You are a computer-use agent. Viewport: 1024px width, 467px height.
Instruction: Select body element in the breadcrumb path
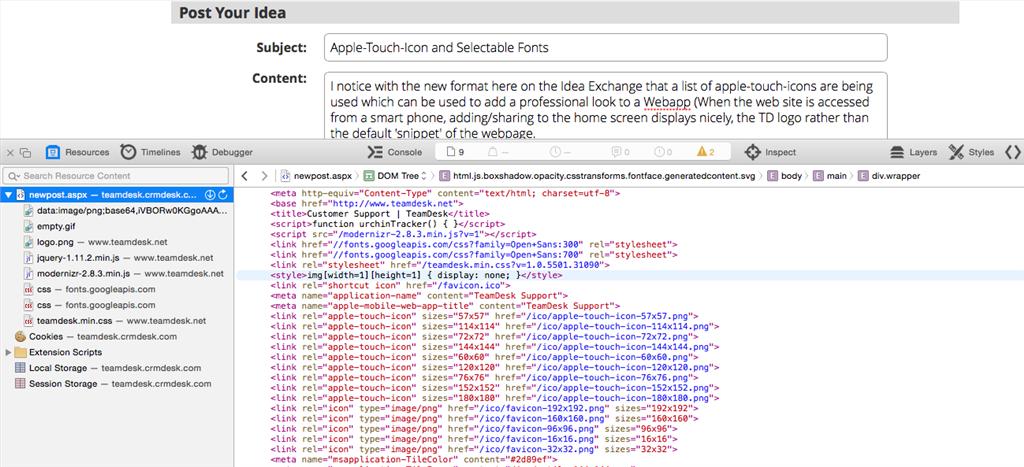[788, 176]
